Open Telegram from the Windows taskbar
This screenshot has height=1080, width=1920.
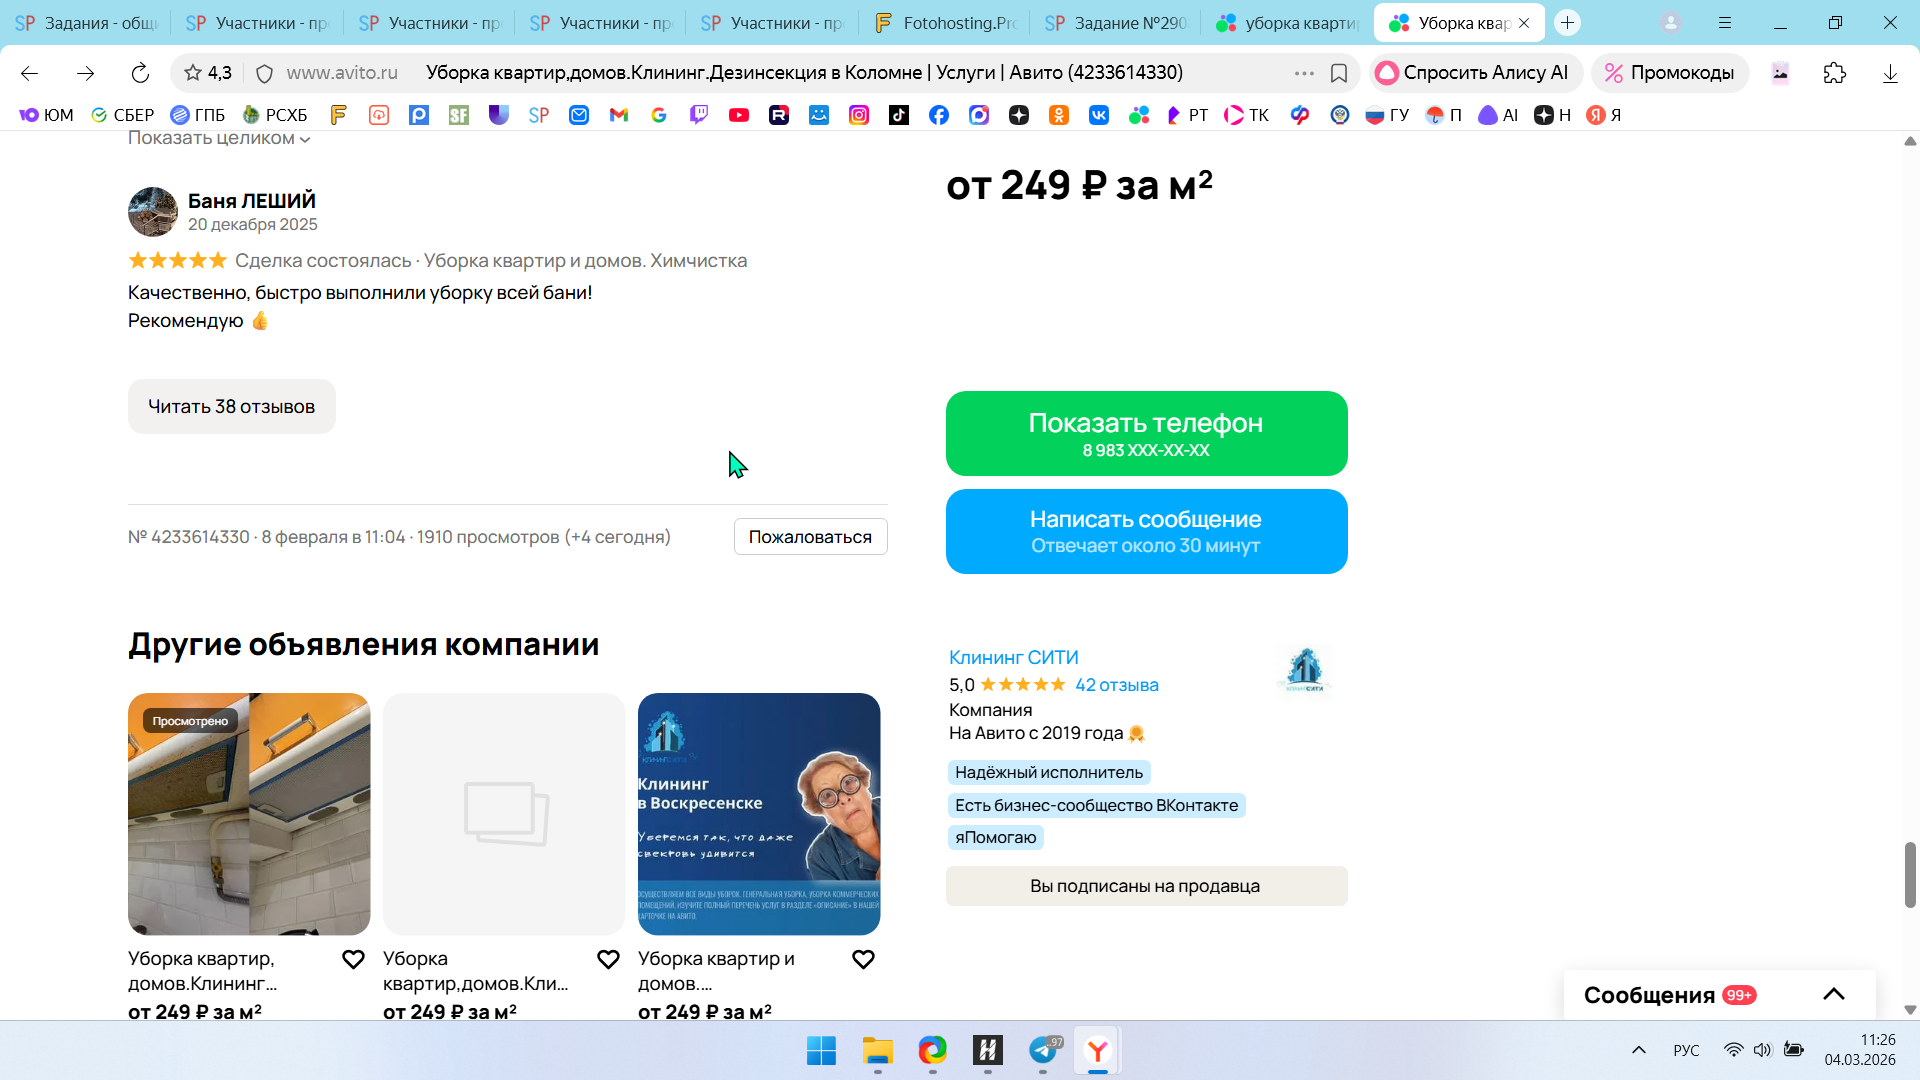tap(1043, 1050)
